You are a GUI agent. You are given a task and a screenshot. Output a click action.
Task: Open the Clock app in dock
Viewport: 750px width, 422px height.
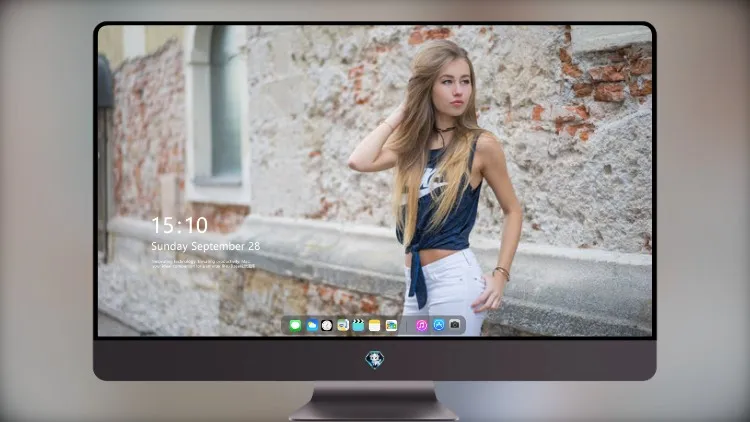(327, 326)
